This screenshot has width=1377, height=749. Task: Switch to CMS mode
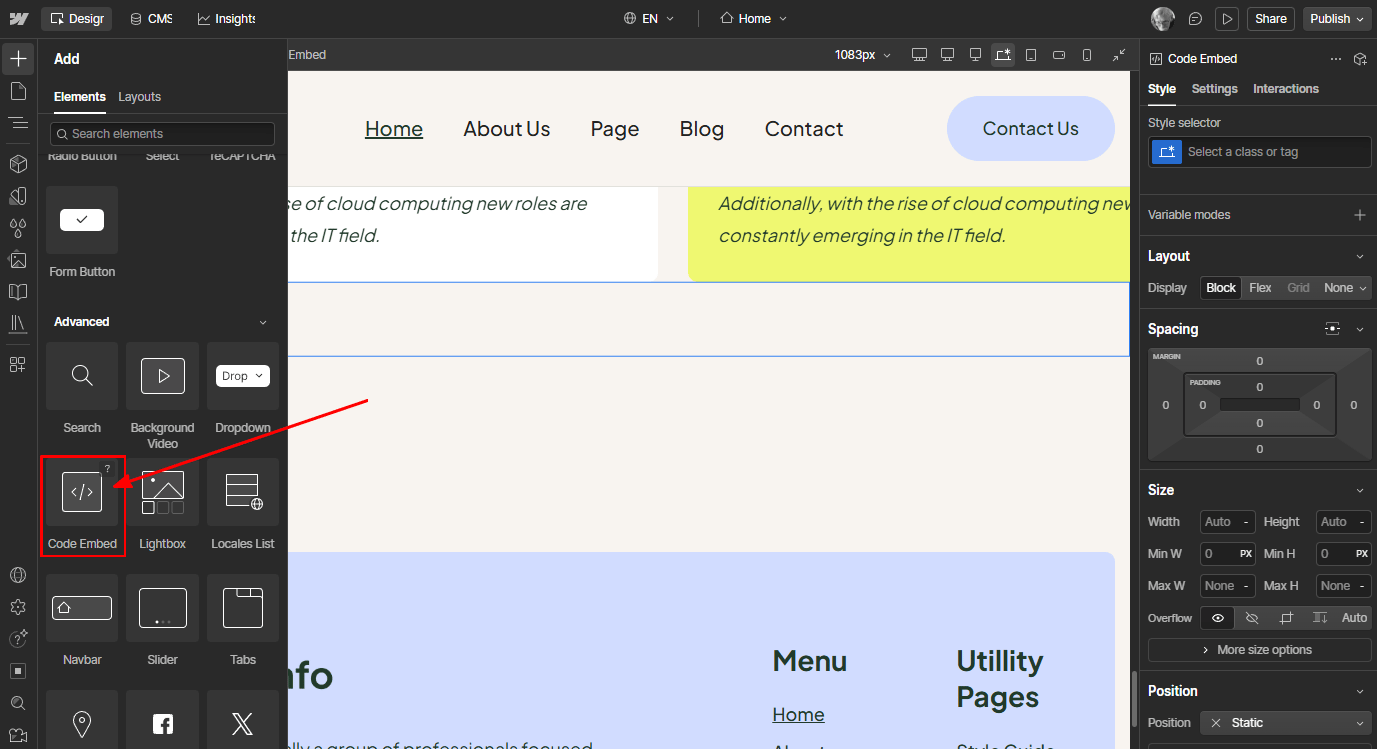(x=151, y=18)
